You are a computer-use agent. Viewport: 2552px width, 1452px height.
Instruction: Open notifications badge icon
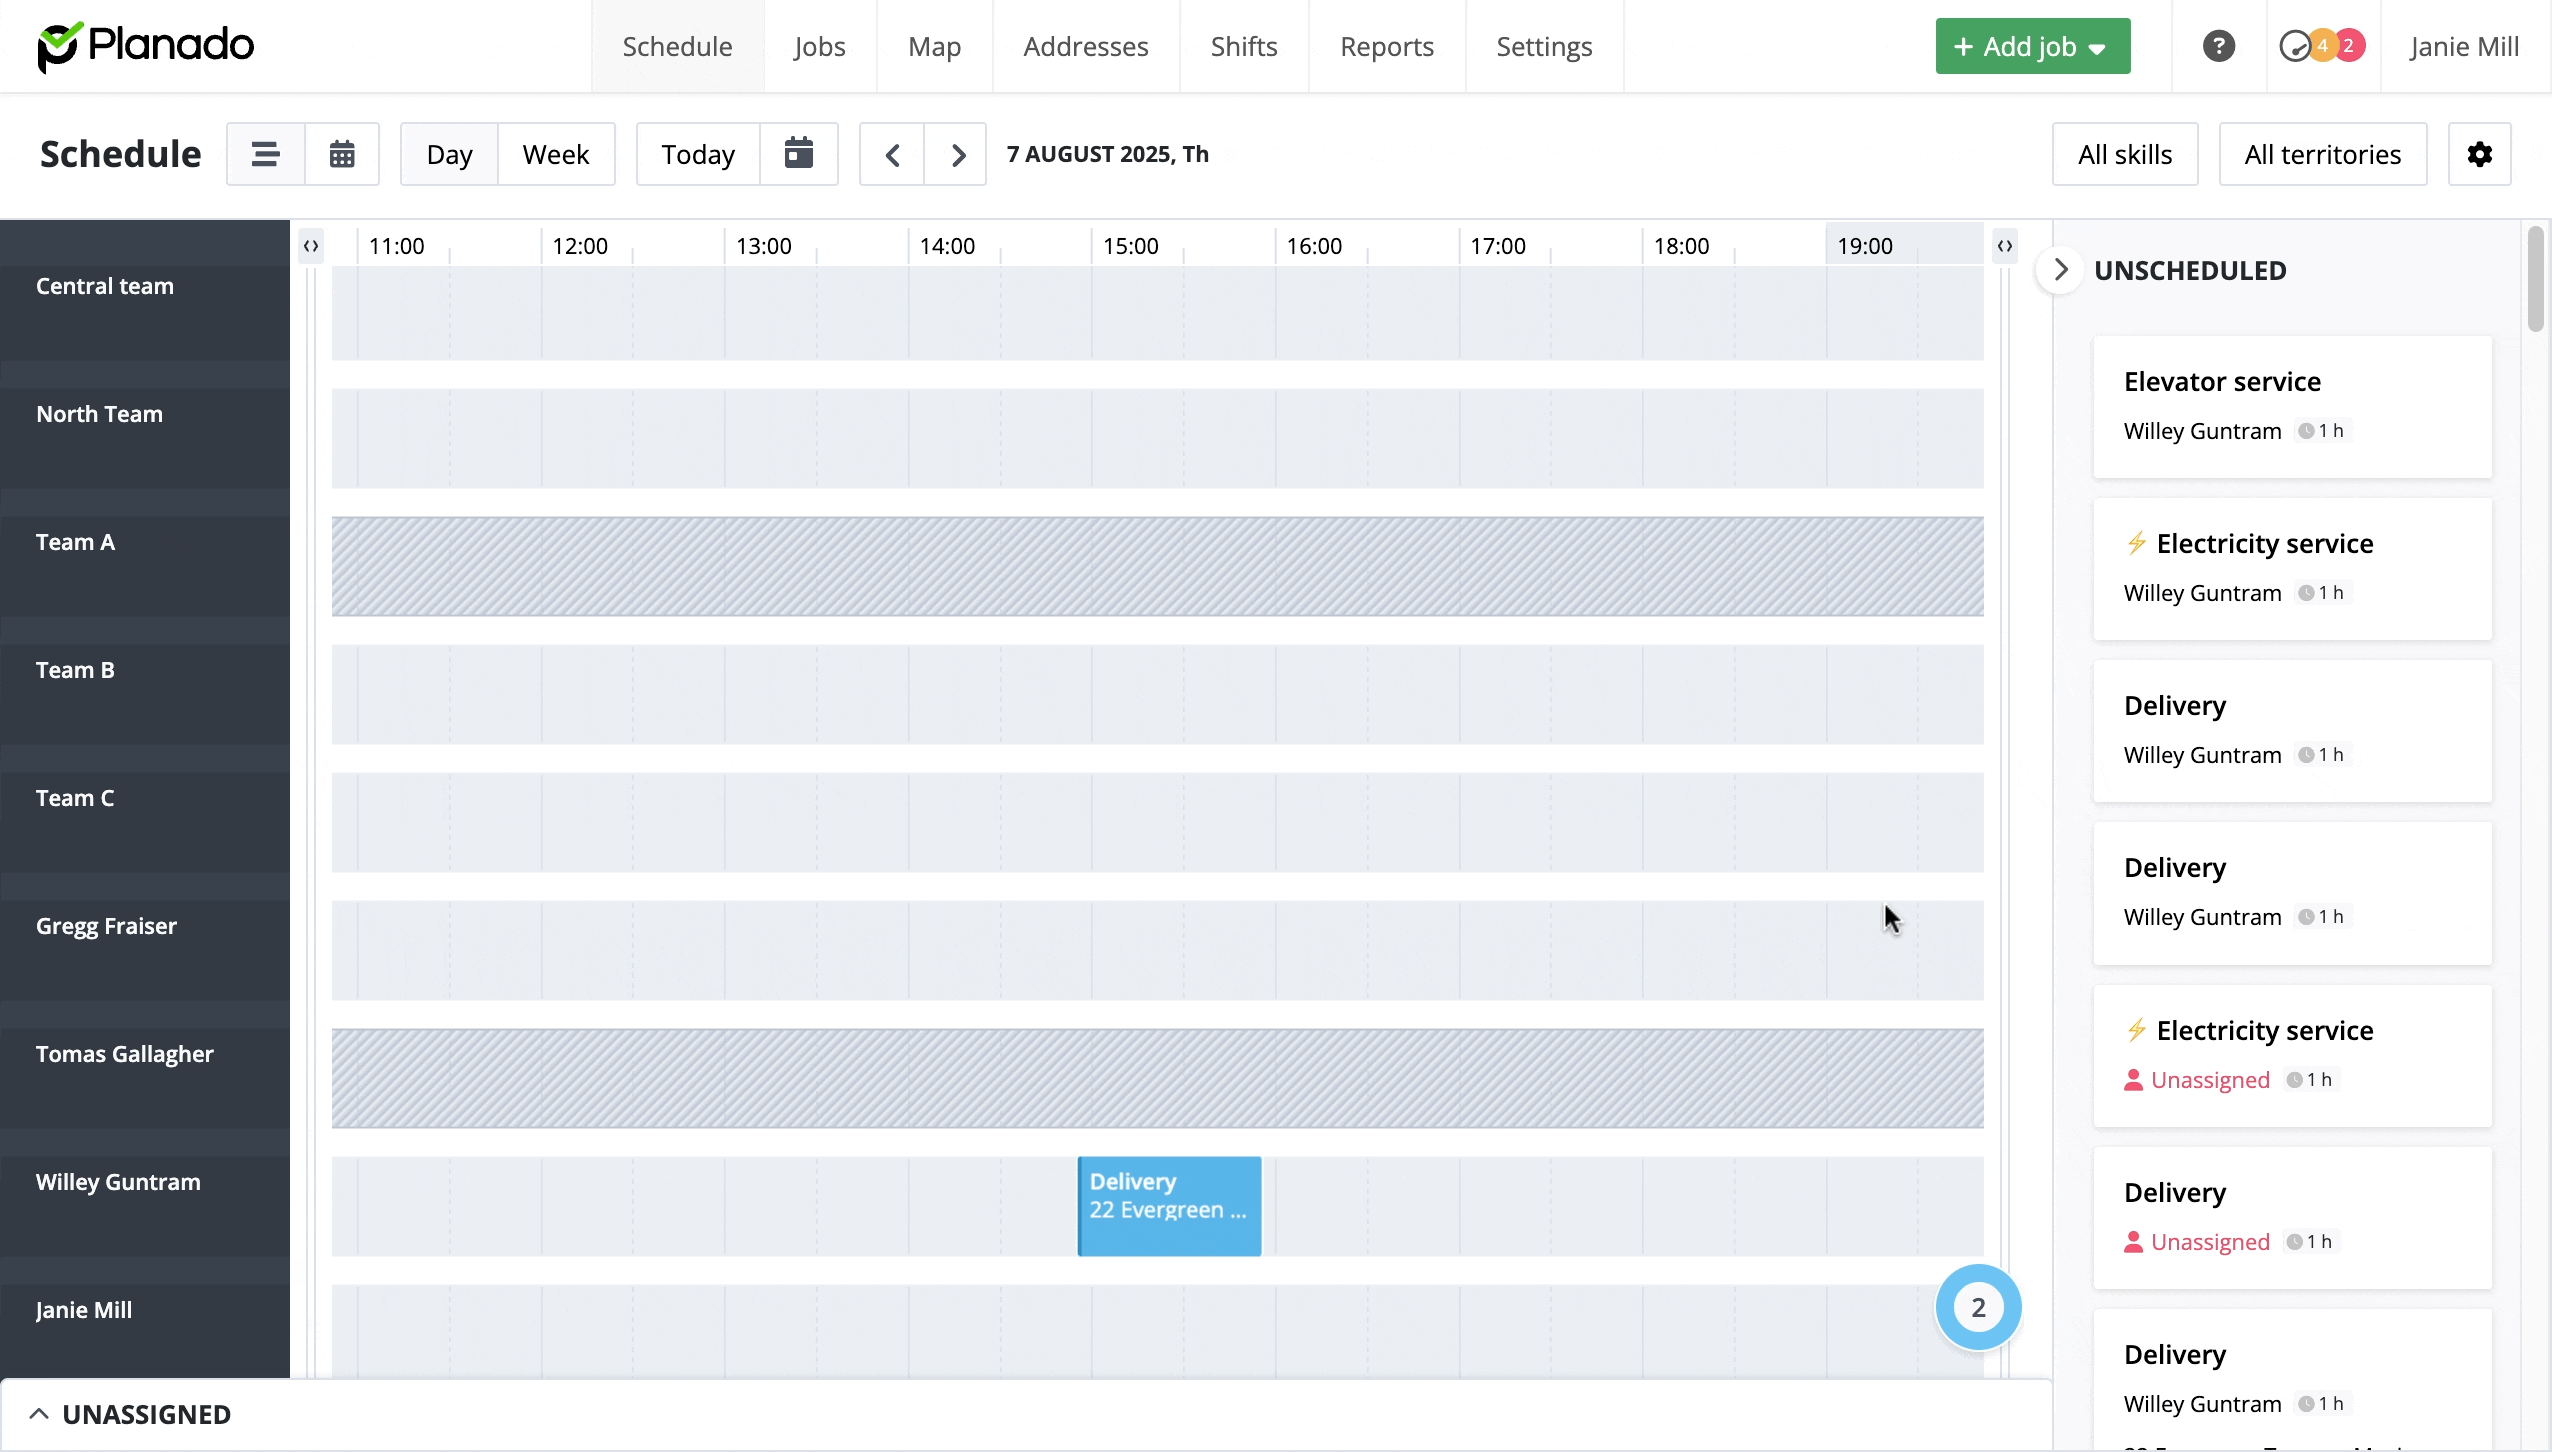[2322, 46]
